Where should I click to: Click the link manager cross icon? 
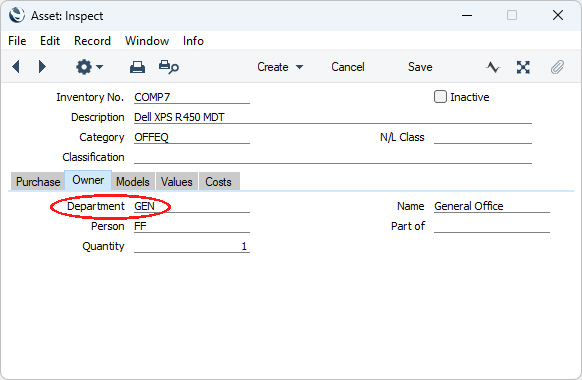[x=523, y=67]
